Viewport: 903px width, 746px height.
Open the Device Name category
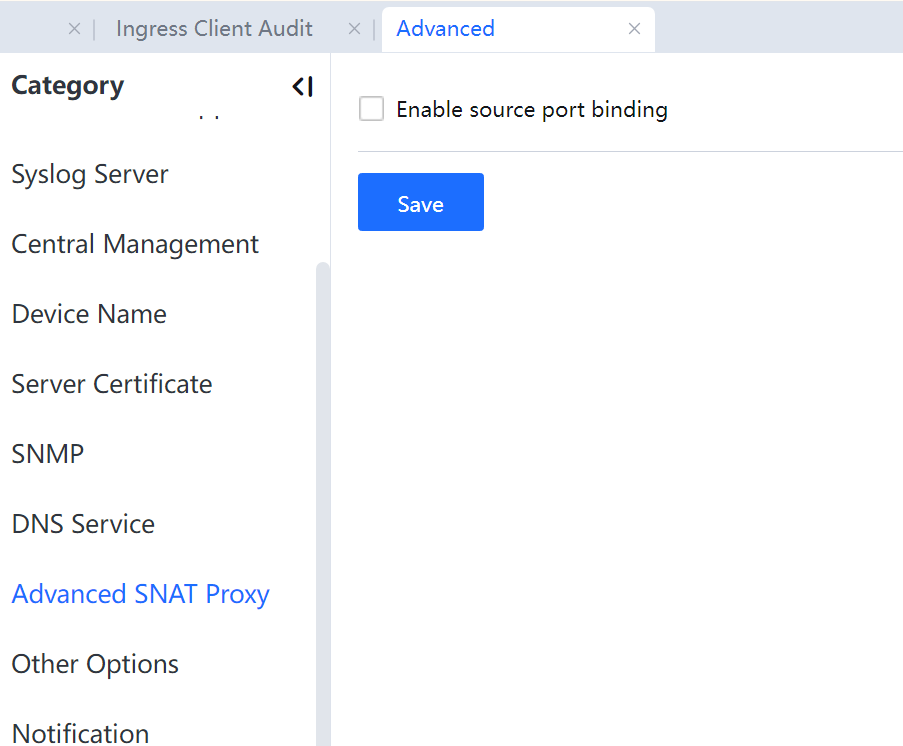tap(89, 314)
